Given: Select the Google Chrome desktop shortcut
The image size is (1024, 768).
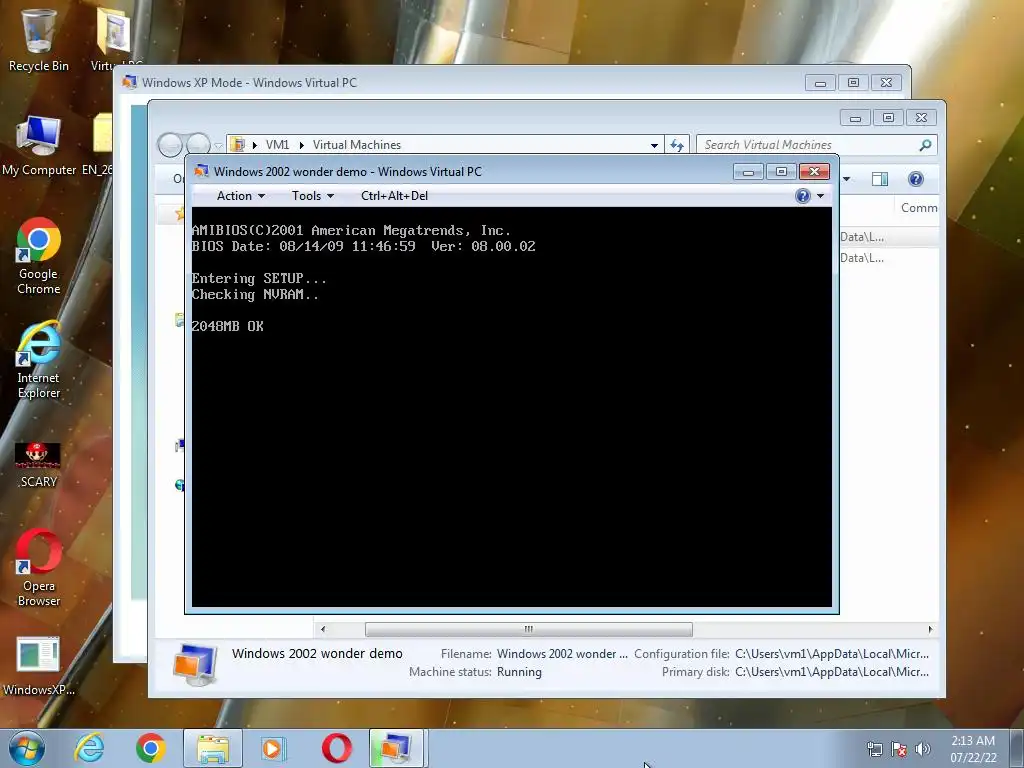Looking at the screenshot, I should point(38,256).
